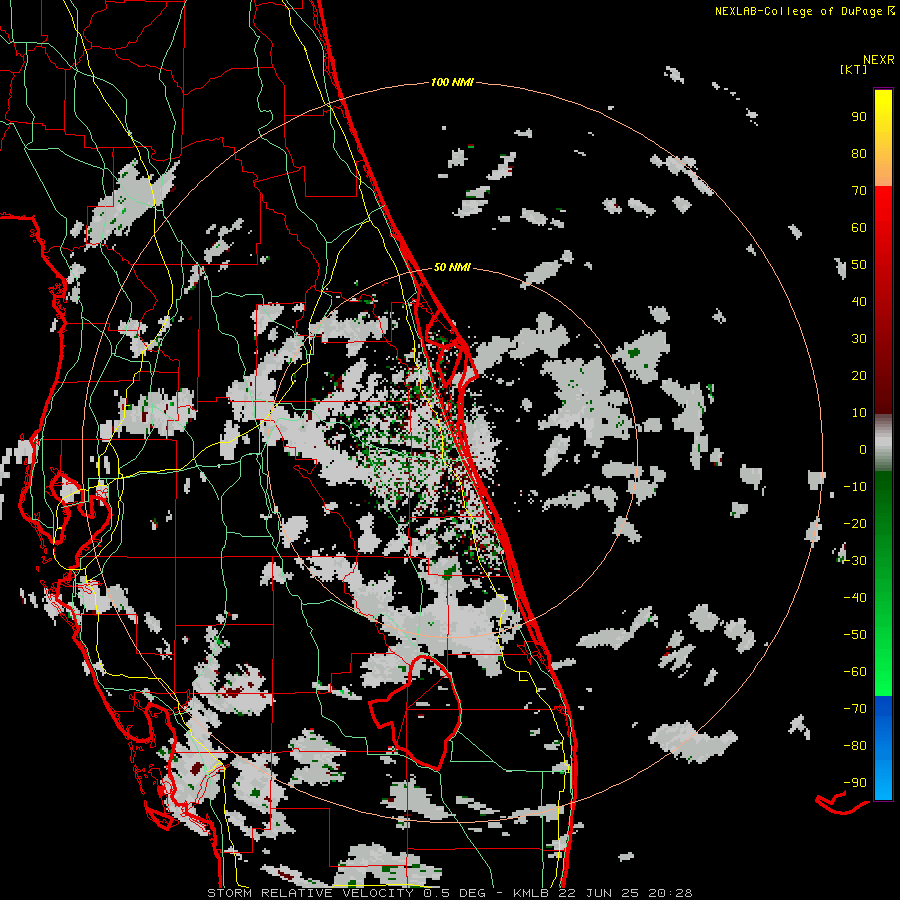Click the 40 value on the velocity scale
Viewport: 900px width, 900px height.
point(859,301)
